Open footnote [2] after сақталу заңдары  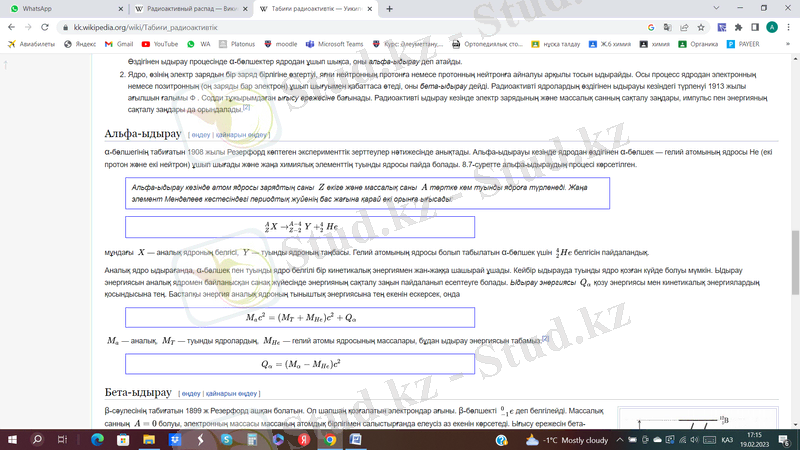(246, 107)
